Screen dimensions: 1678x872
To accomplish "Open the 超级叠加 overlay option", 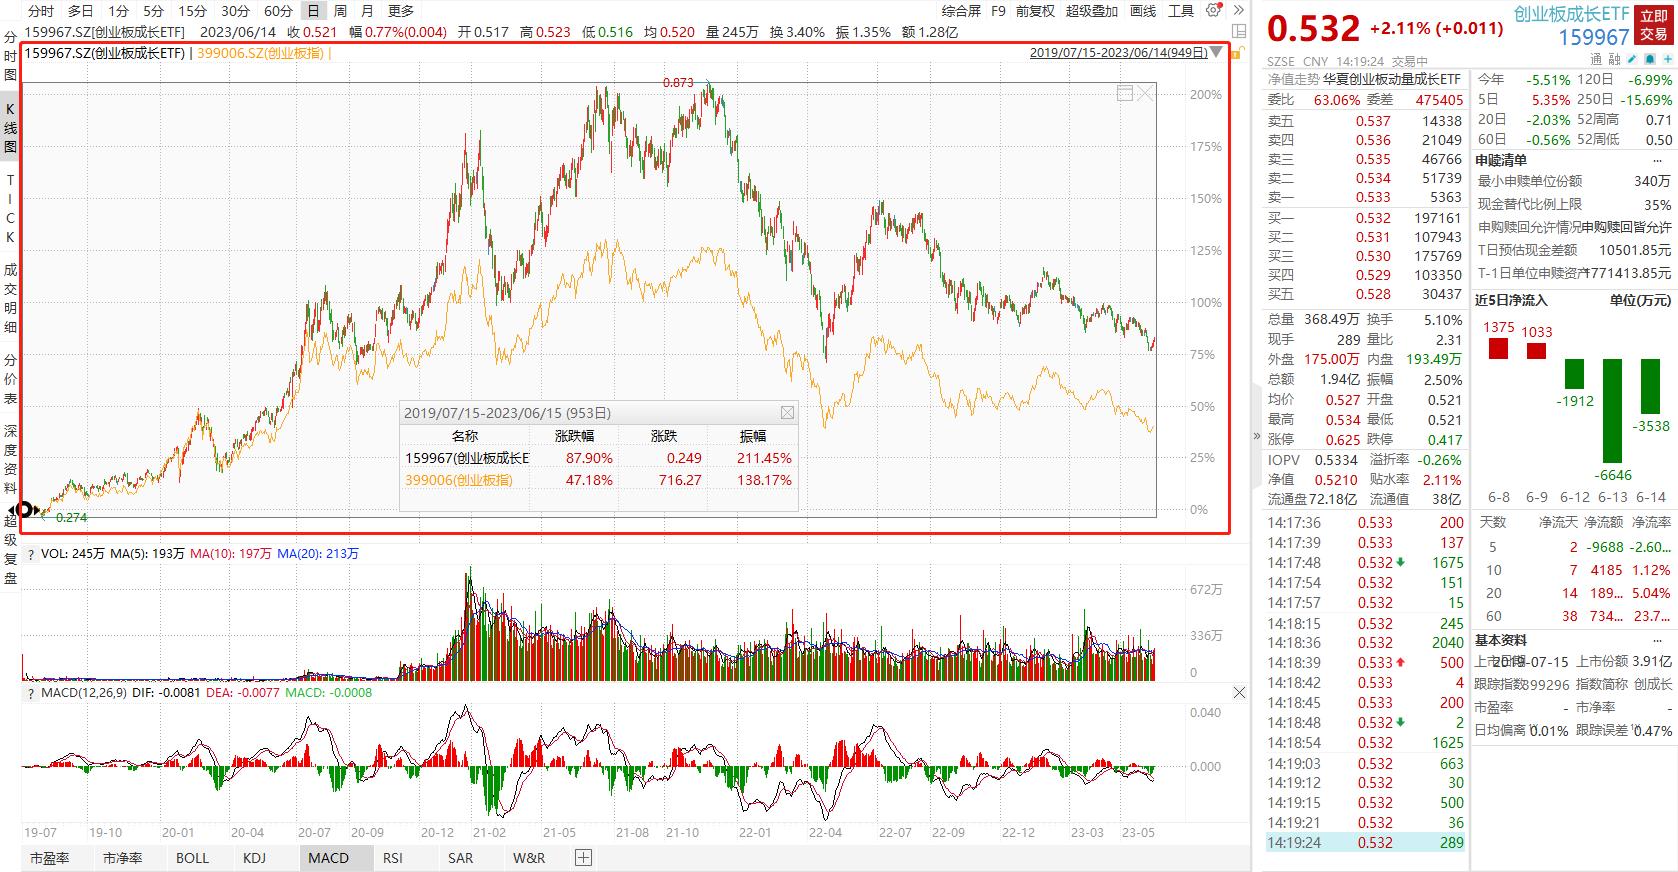I will pyautogui.click(x=1091, y=11).
